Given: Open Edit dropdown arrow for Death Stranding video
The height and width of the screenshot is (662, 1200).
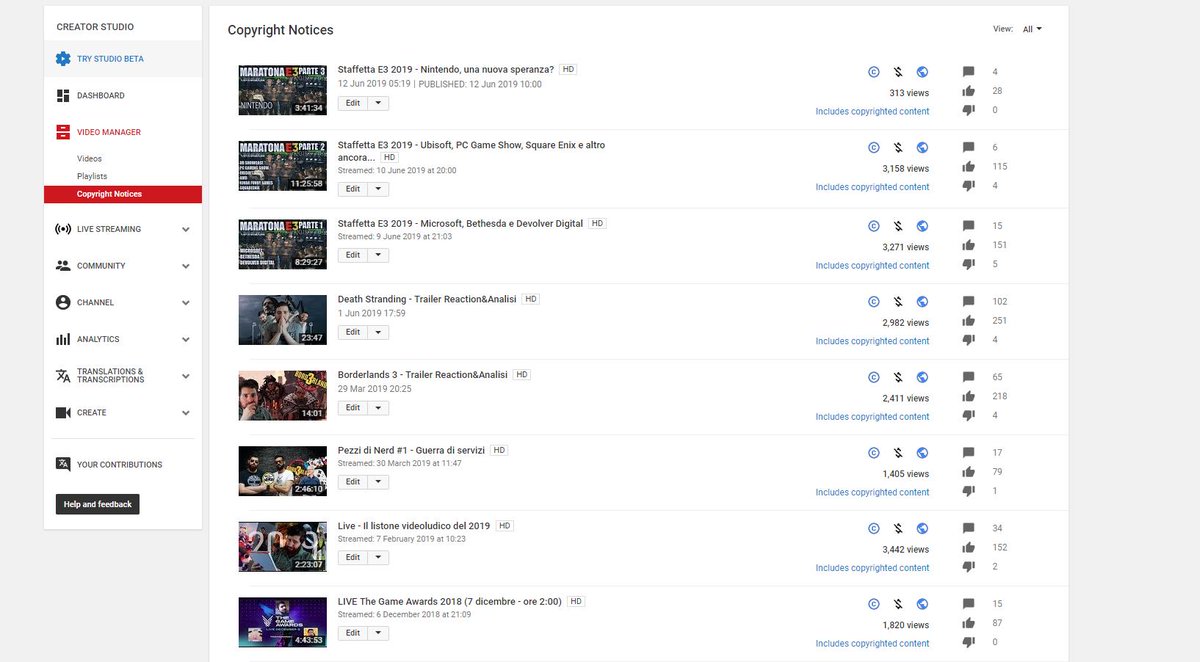Looking at the screenshot, I should pyautogui.click(x=378, y=332).
